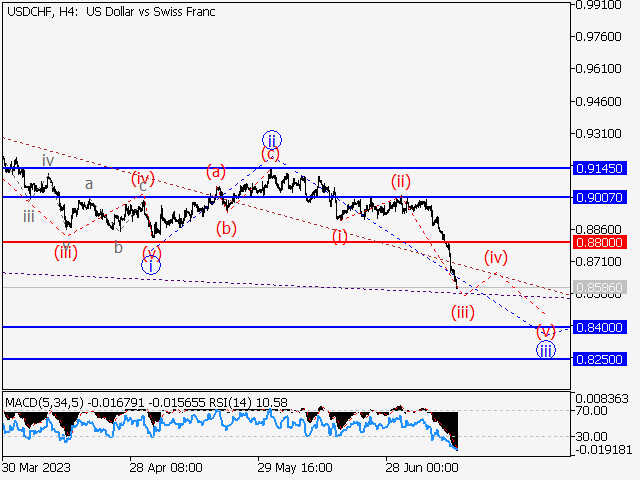
Task: Click the red '(b)' wave label
Action: [227, 229]
